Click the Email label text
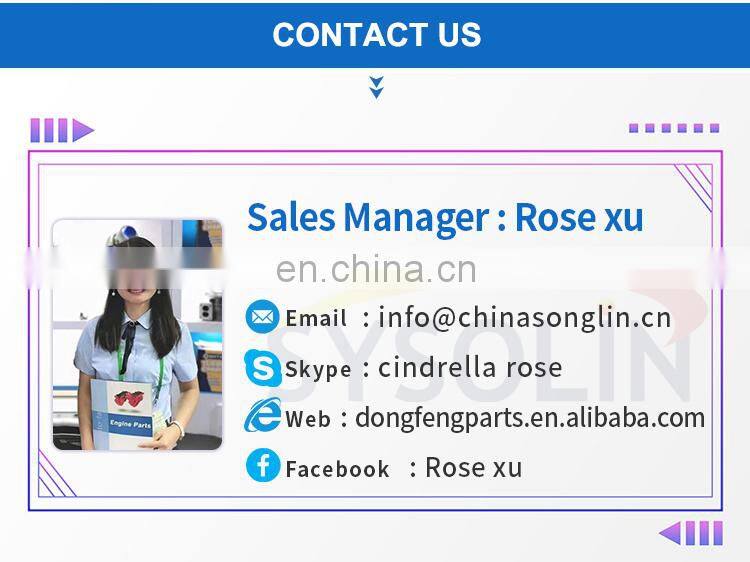This screenshot has height=562, width=750. [316, 319]
